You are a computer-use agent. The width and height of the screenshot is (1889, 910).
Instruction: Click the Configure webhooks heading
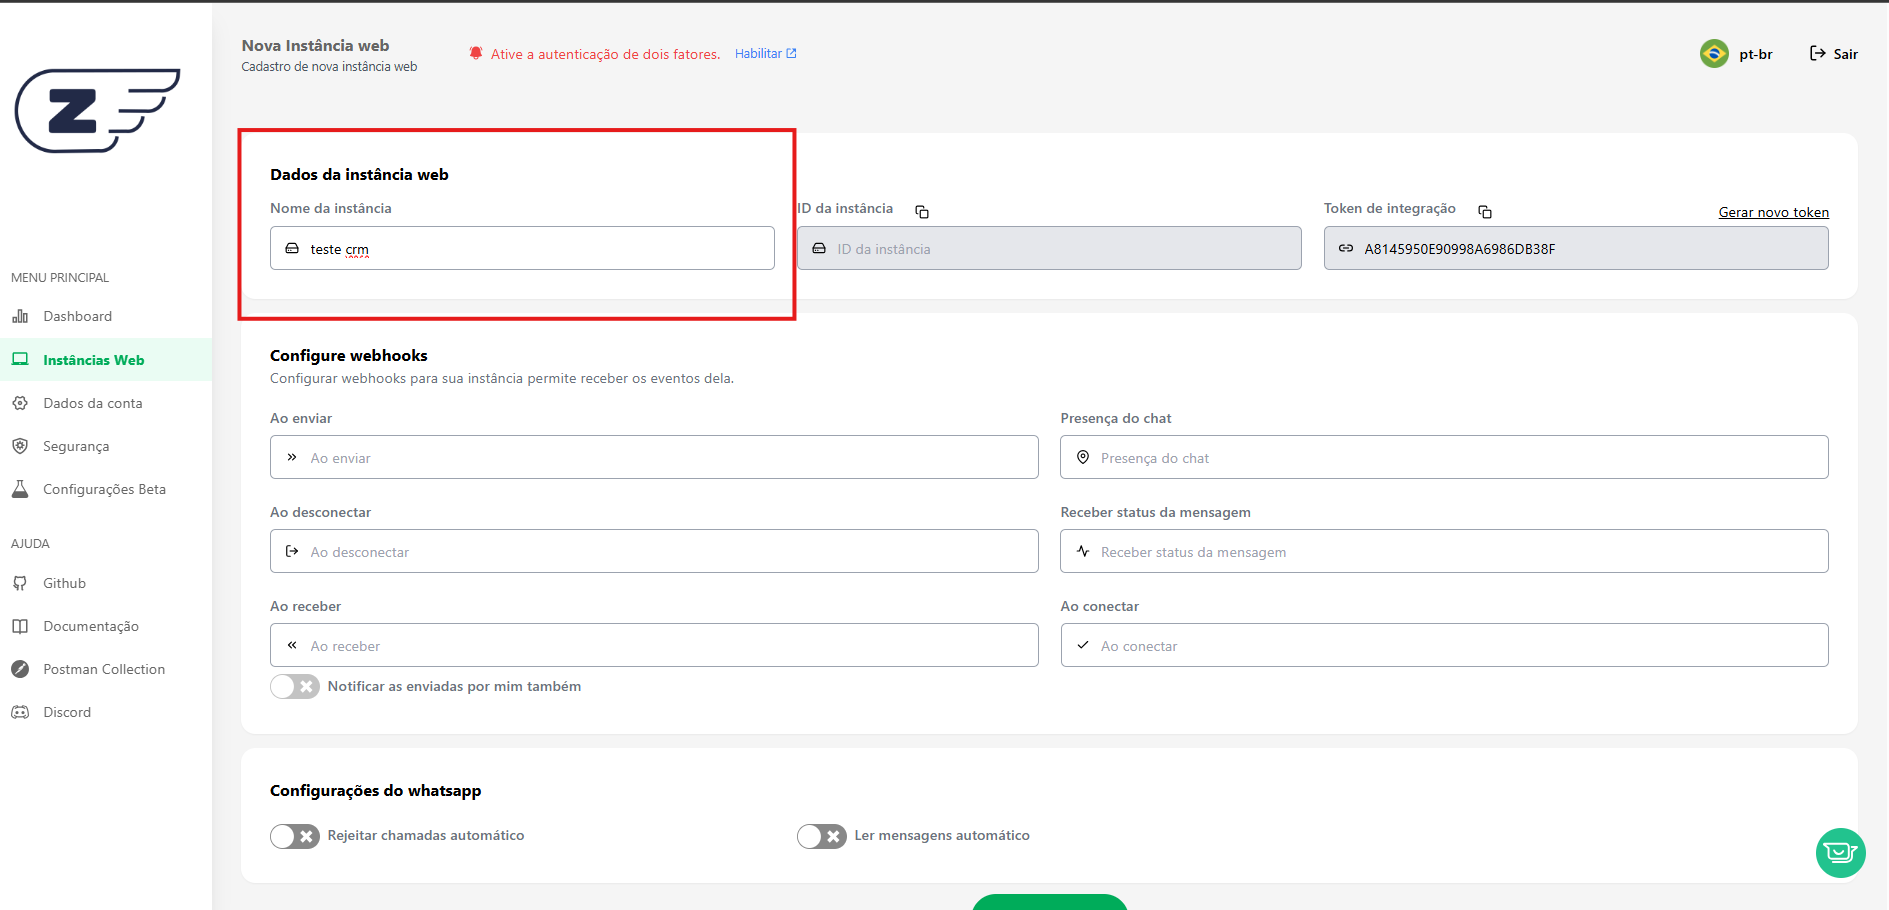point(349,355)
